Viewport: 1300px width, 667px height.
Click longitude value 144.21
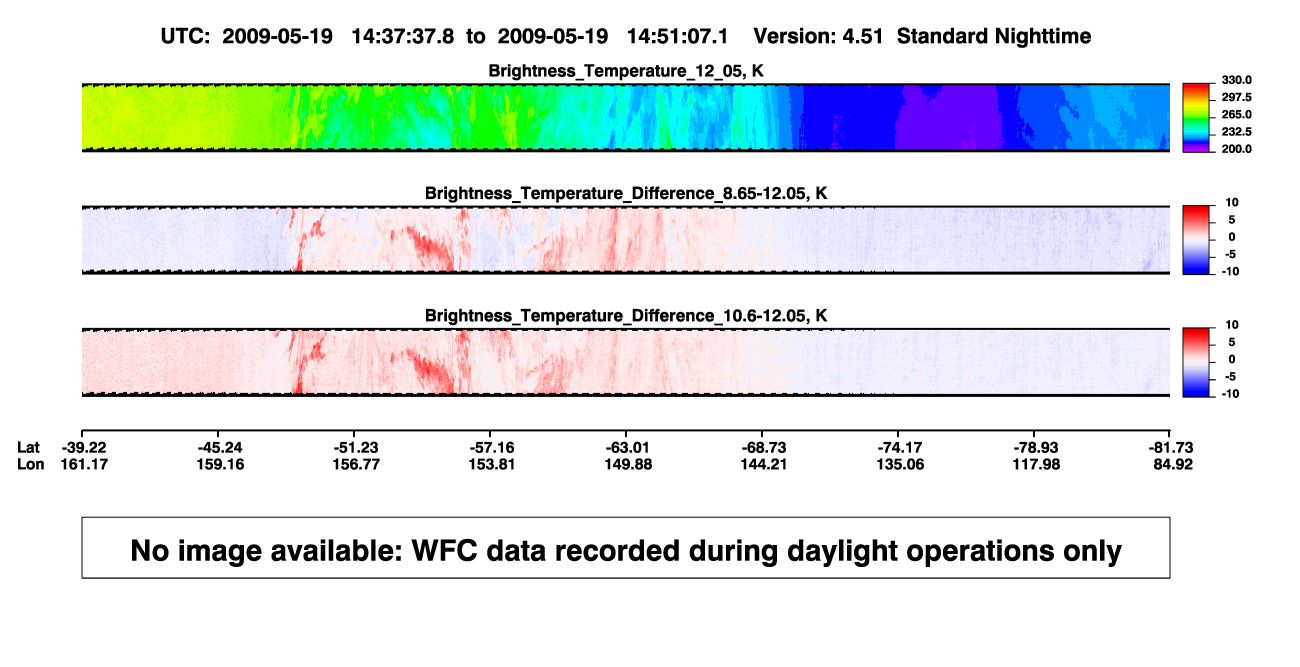[764, 464]
